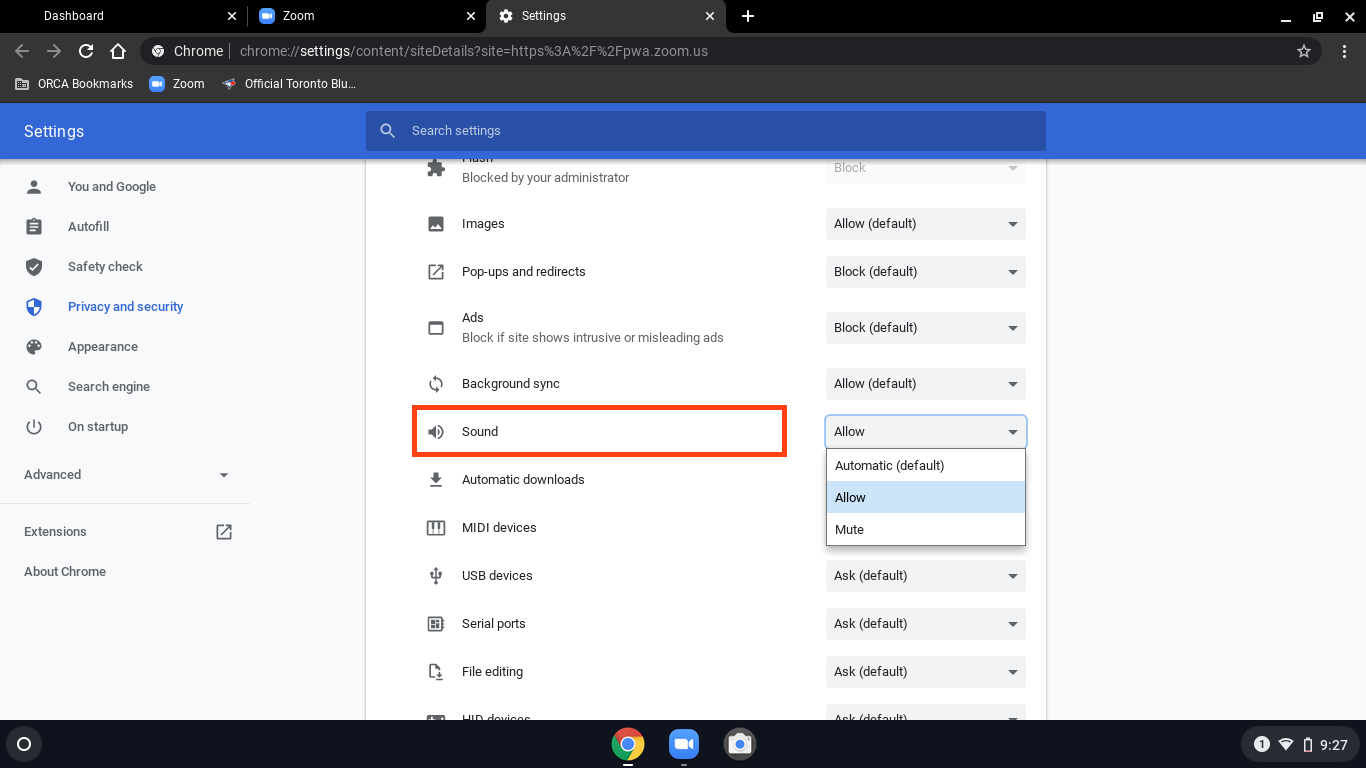Click the USB devices icon
Viewport: 1366px width, 768px height.
click(436, 576)
